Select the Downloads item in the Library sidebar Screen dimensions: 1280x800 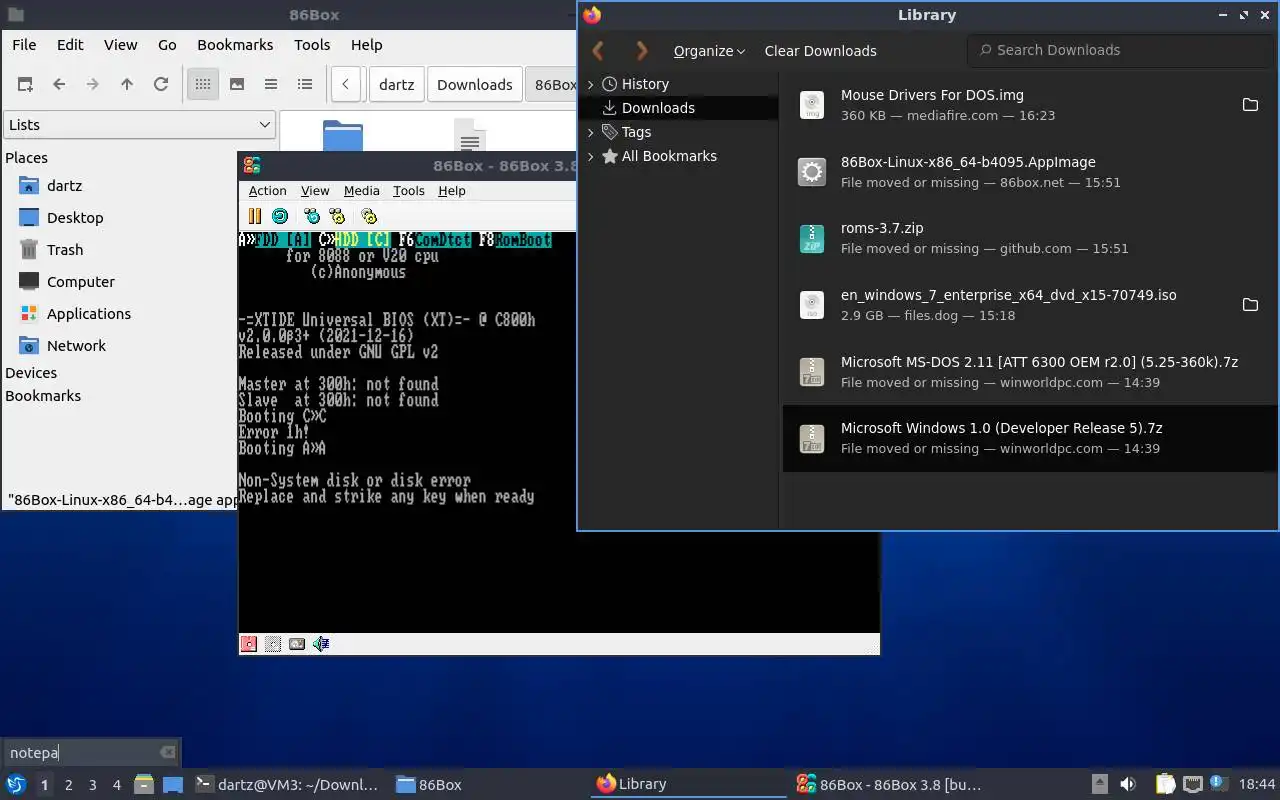[x=679, y=108]
